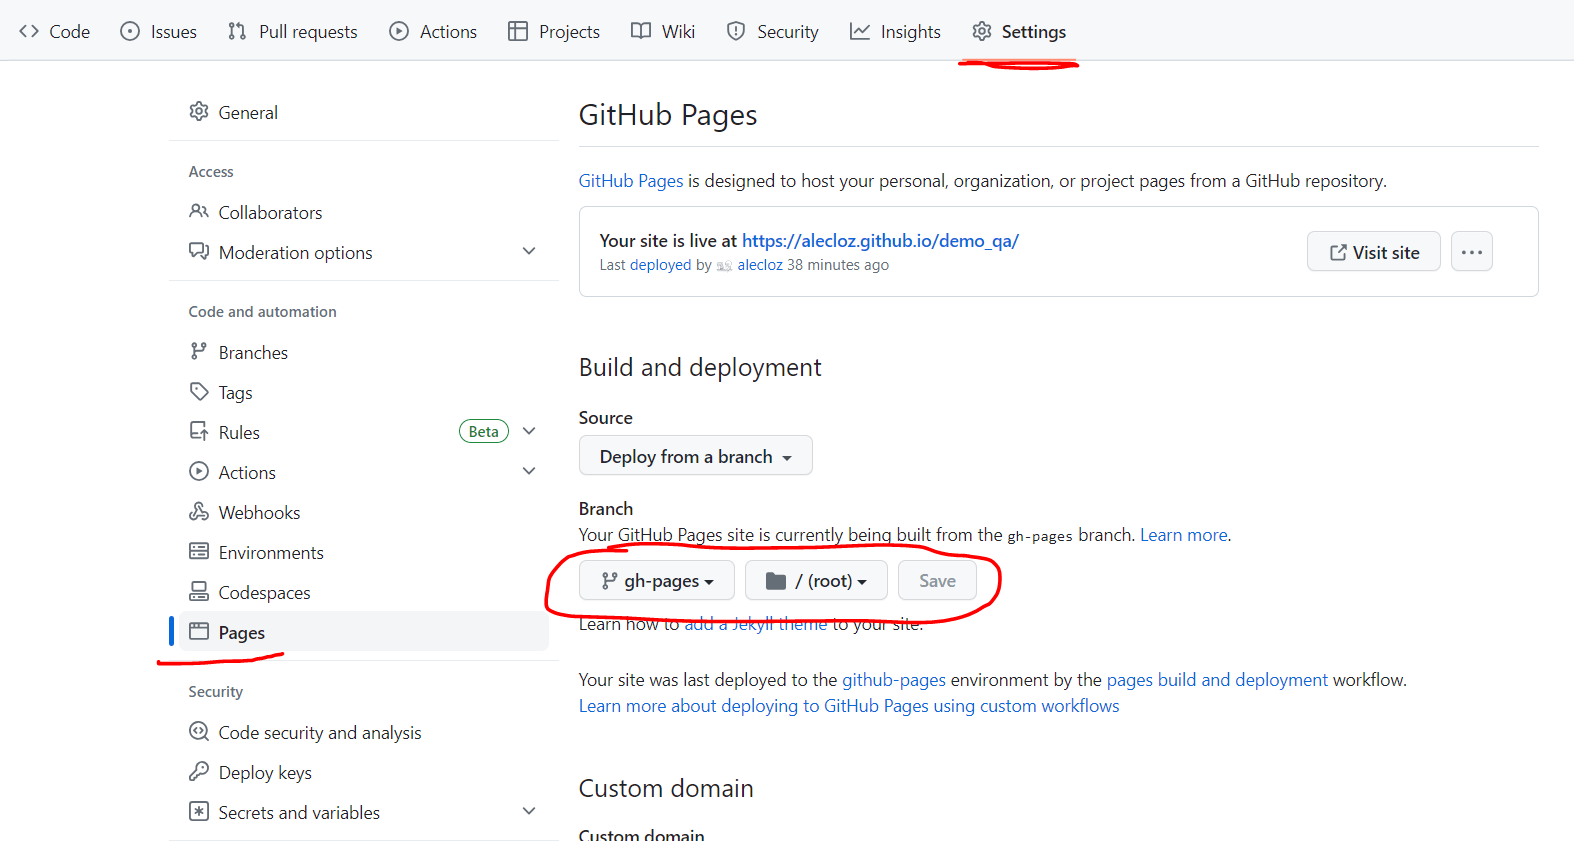
Task: Switch to the Insights tab
Action: pyautogui.click(x=895, y=32)
